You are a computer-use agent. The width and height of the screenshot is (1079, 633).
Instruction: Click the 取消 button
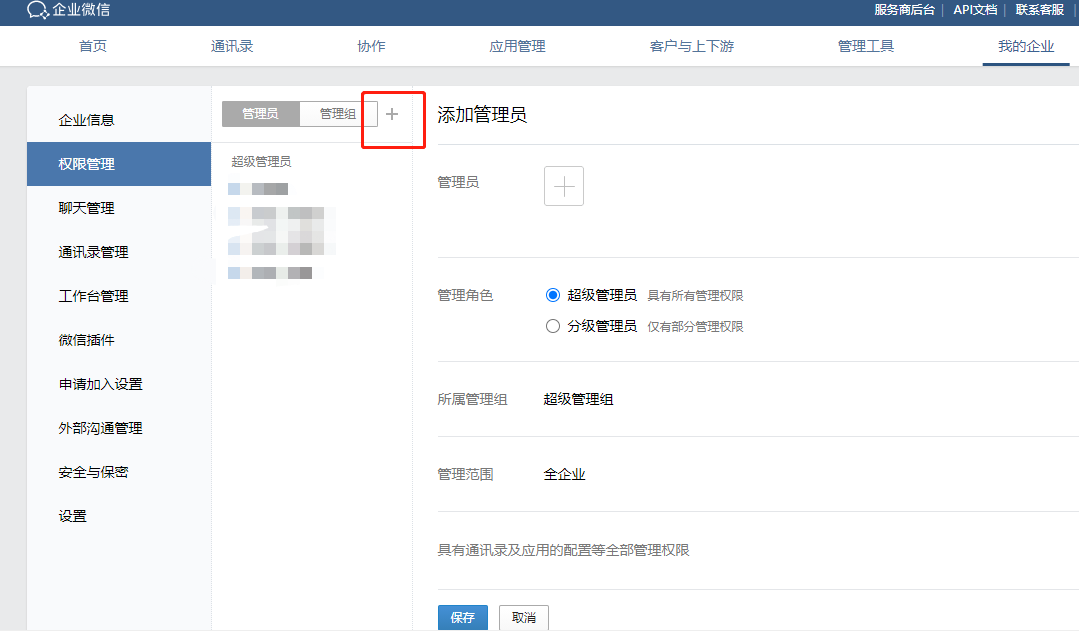(523, 617)
